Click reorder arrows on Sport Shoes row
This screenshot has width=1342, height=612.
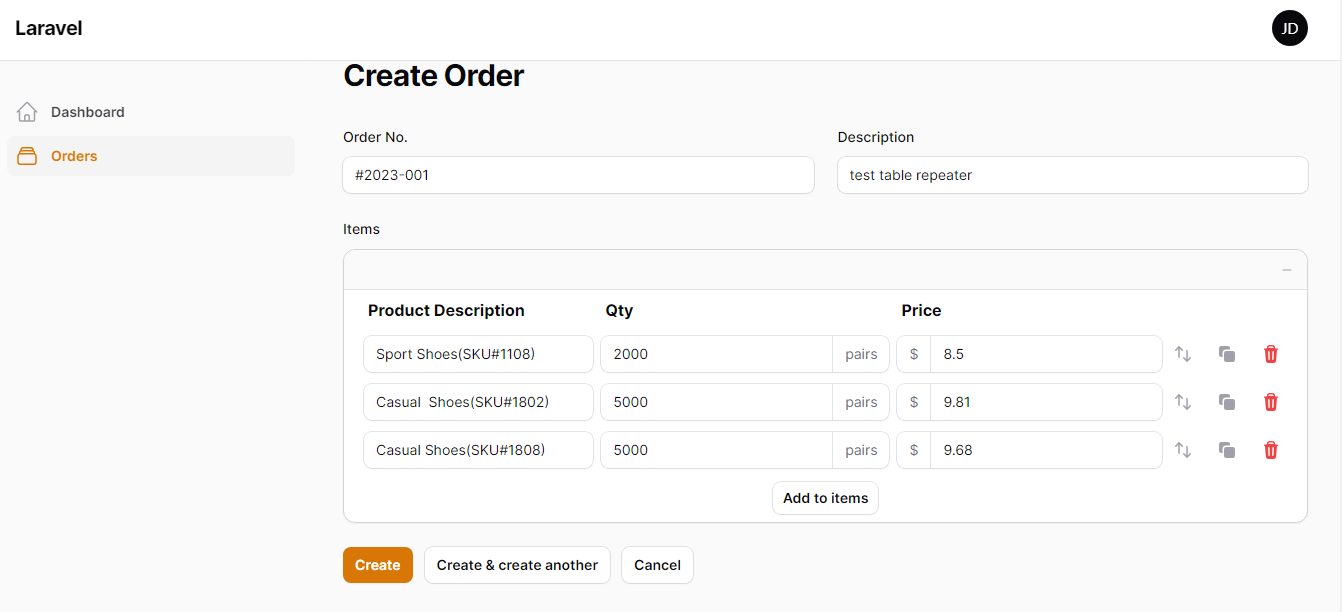coord(1183,354)
